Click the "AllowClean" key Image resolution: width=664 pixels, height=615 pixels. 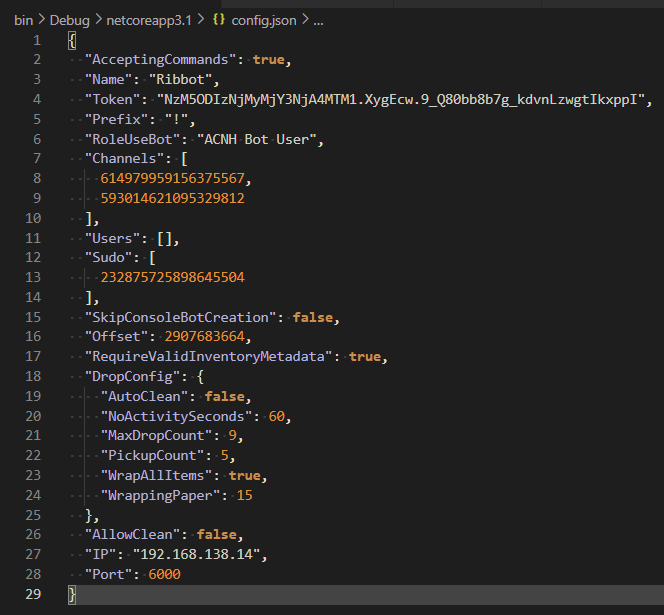coord(133,535)
